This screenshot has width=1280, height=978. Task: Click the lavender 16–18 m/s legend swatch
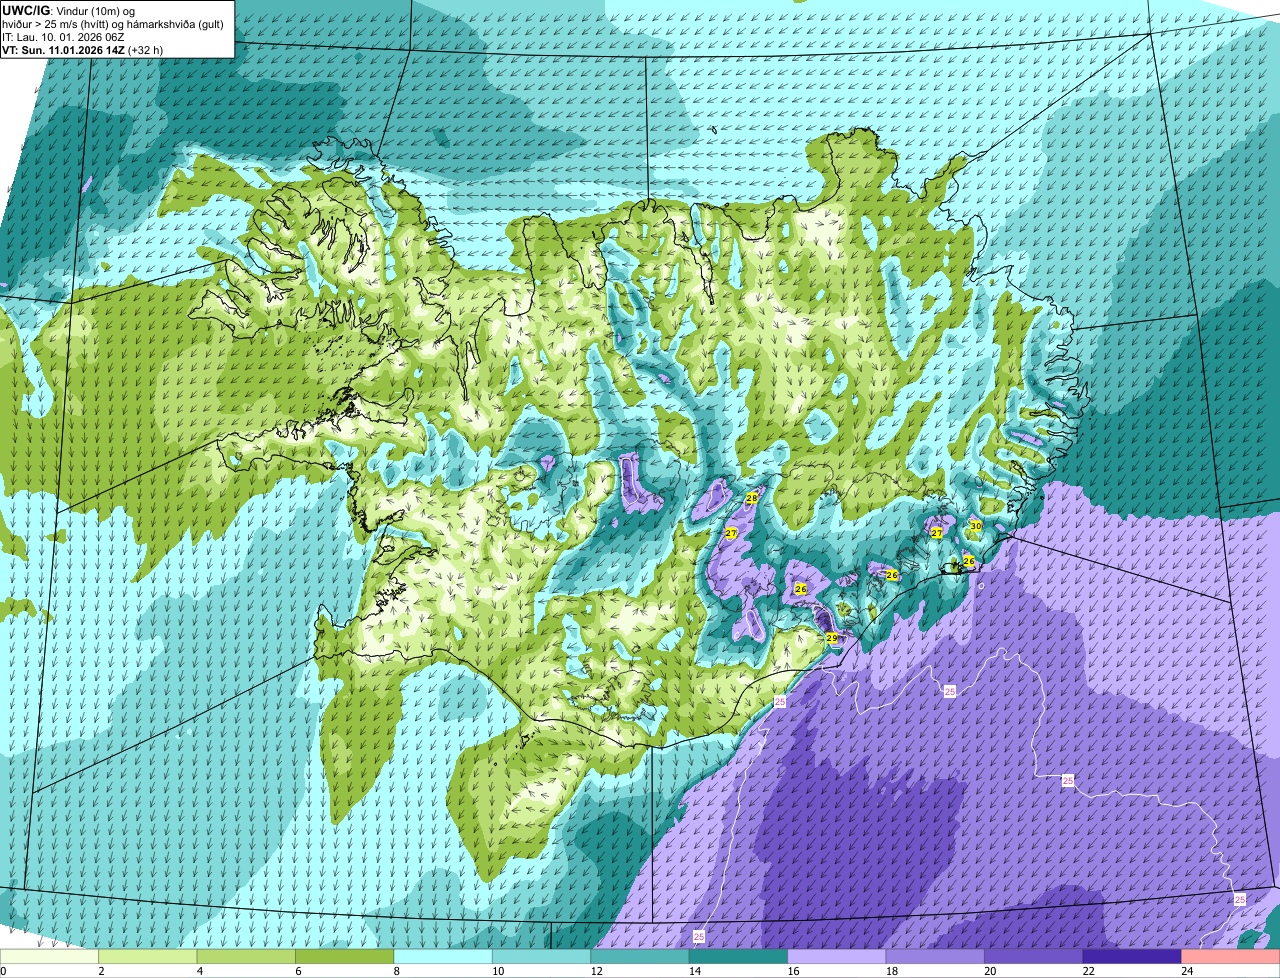click(x=837, y=957)
